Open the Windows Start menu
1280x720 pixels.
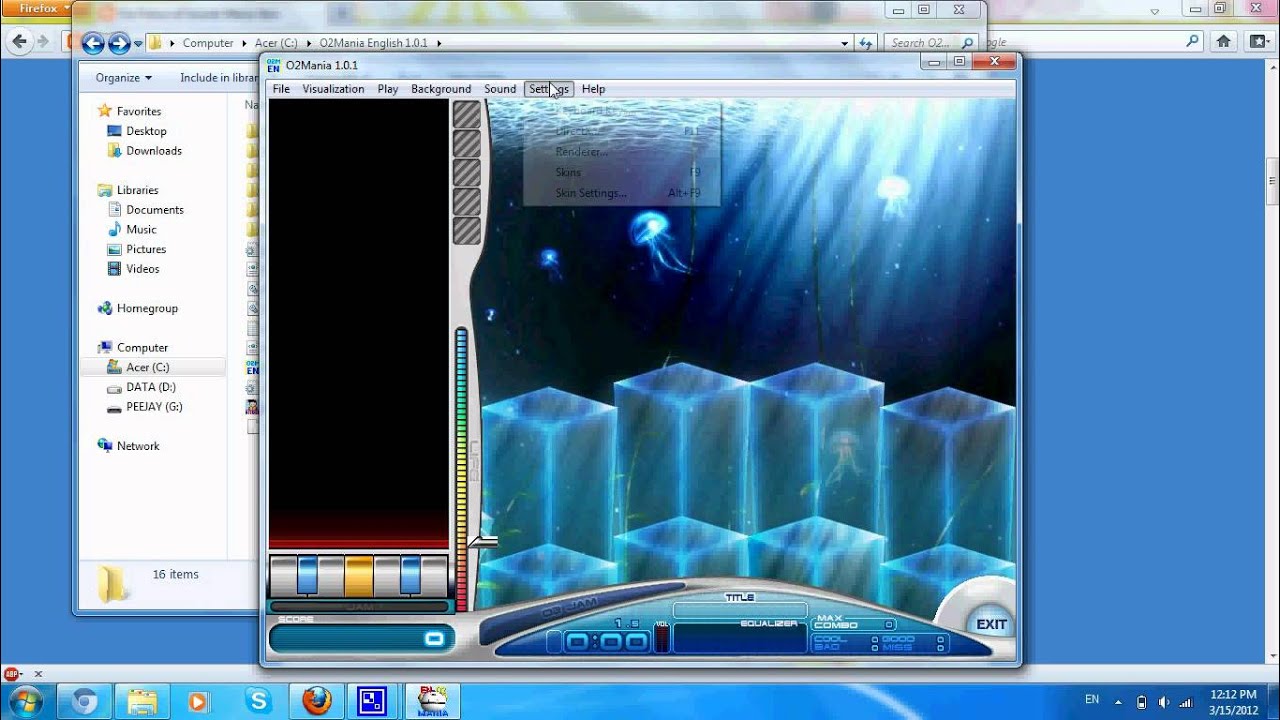(25, 700)
